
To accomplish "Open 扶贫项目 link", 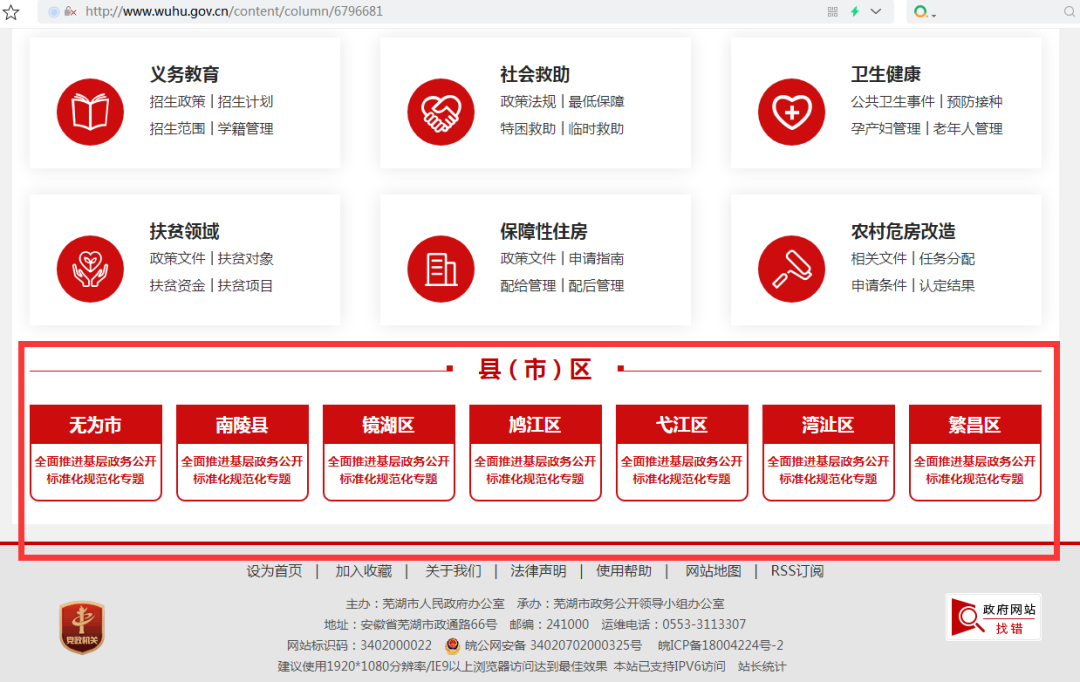I will tap(245, 286).
